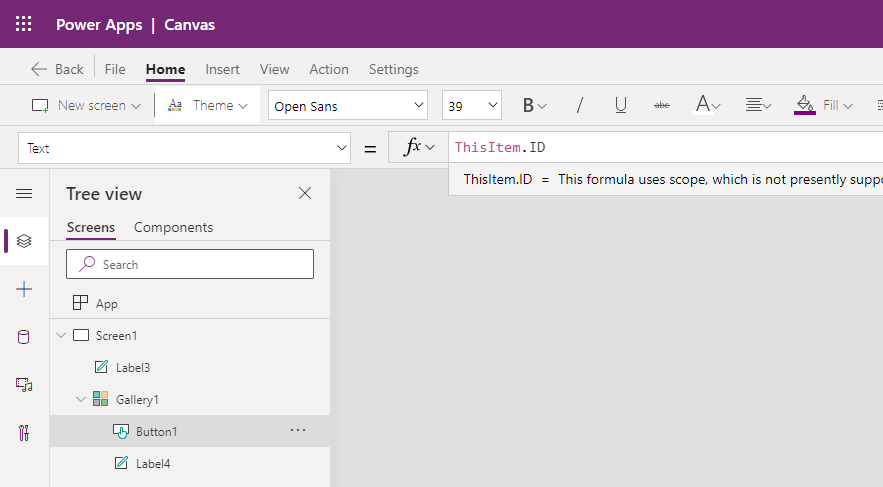Open the View tab
This screenshot has height=487, width=883.
(274, 69)
